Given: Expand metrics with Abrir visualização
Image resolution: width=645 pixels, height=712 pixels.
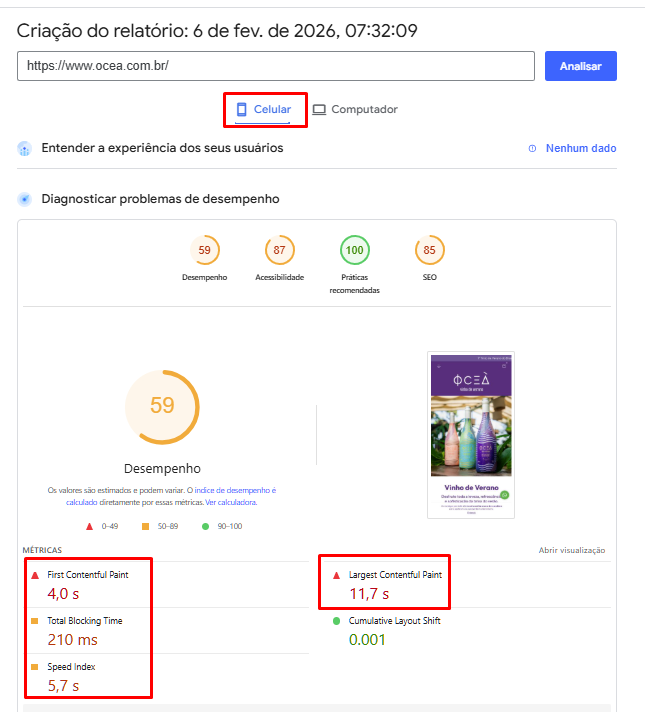Looking at the screenshot, I should point(571,550).
